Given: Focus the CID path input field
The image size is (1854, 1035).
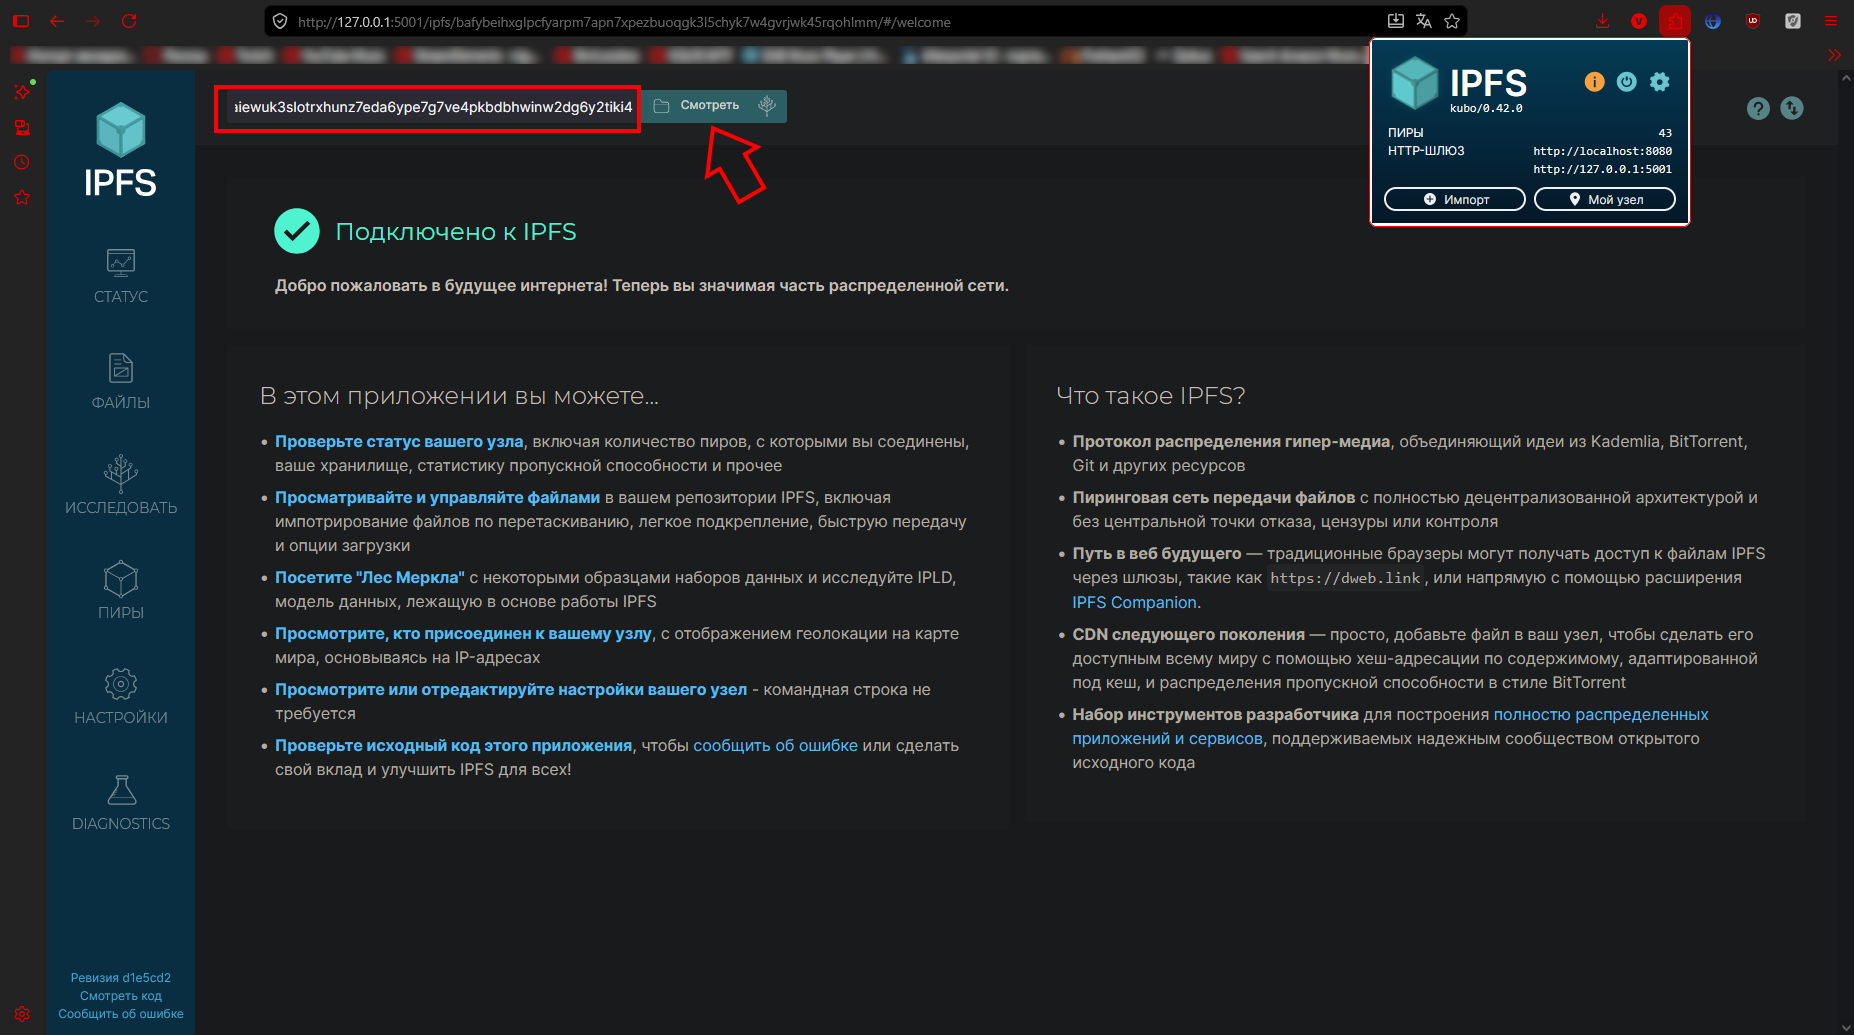Looking at the screenshot, I should tap(431, 107).
